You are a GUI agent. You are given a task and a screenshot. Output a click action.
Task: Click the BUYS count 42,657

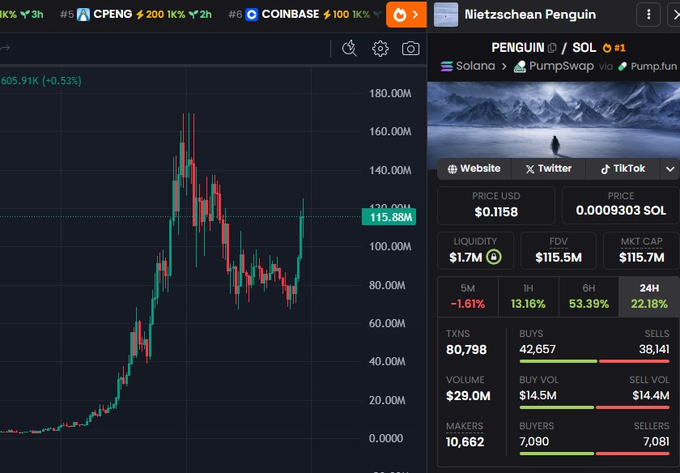pyautogui.click(x=537, y=349)
